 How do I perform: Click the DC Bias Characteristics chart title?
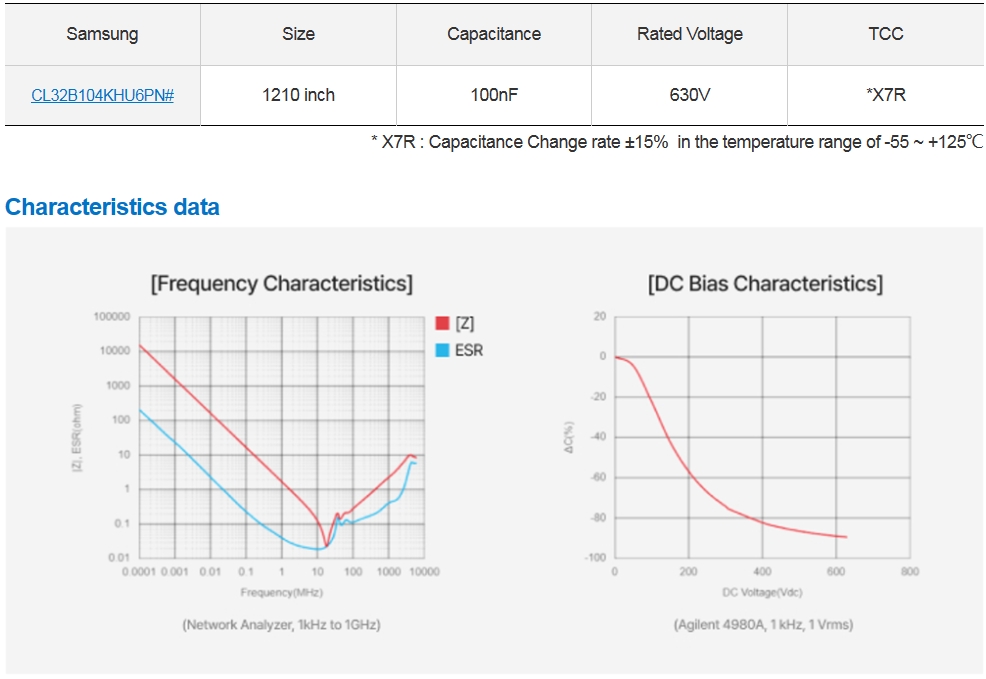tap(765, 284)
